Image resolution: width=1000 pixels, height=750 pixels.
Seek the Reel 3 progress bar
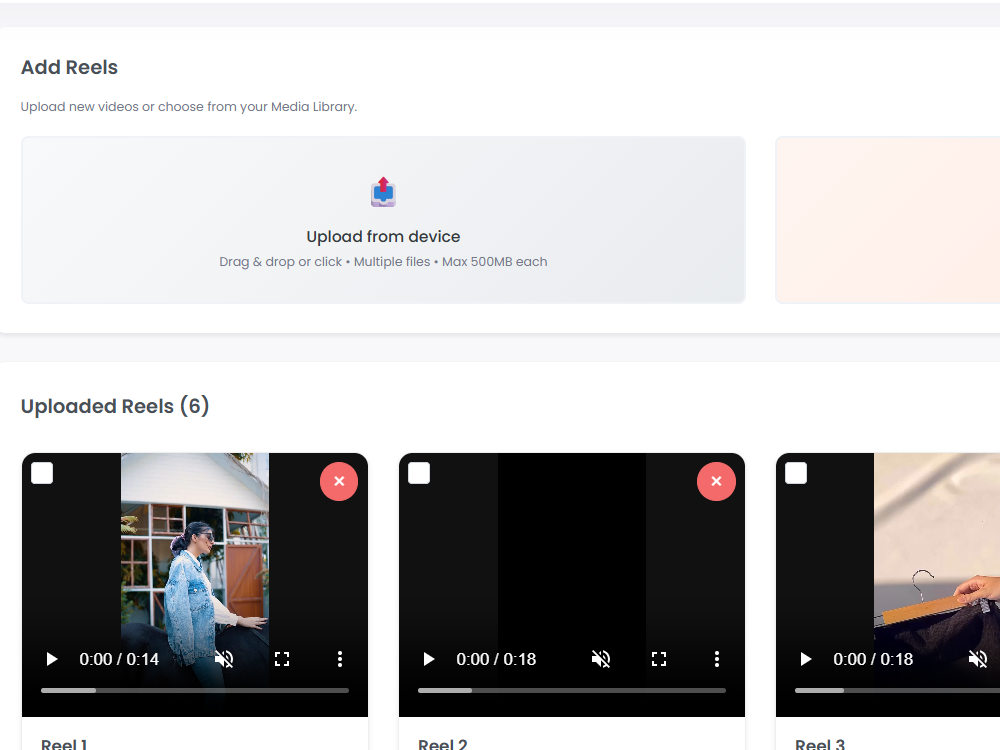(897, 690)
